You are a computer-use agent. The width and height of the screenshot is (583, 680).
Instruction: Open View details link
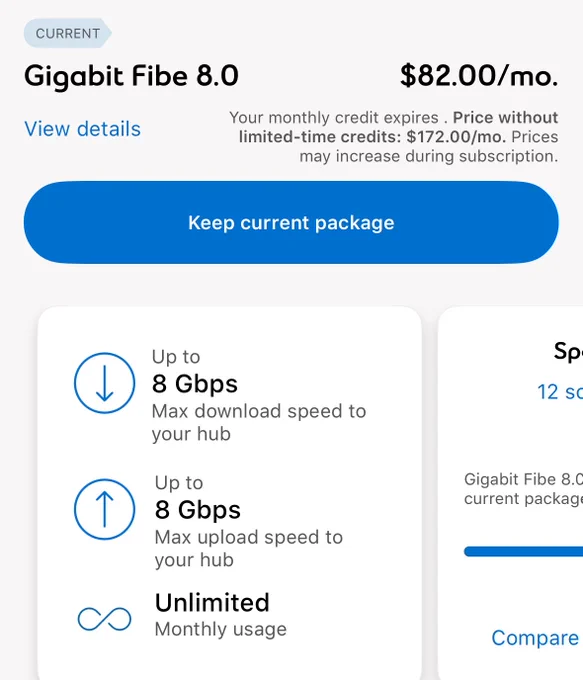coord(82,129)
